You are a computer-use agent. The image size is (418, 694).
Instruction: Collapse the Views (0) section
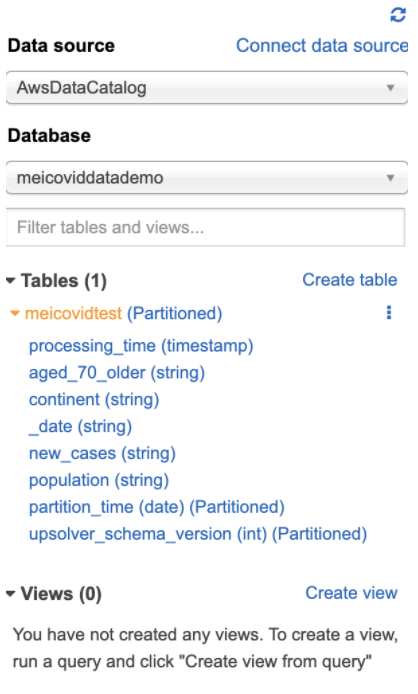pos(11,594)
